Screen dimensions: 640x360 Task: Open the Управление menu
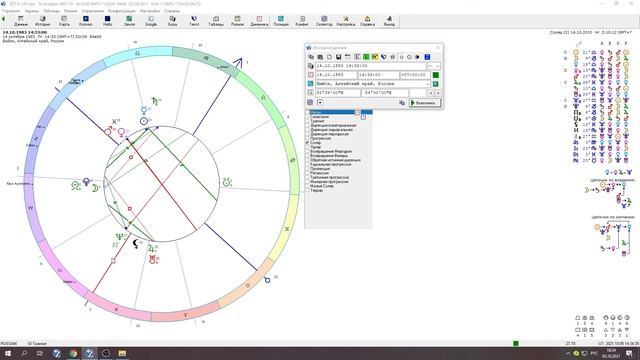tap(93, 11)
